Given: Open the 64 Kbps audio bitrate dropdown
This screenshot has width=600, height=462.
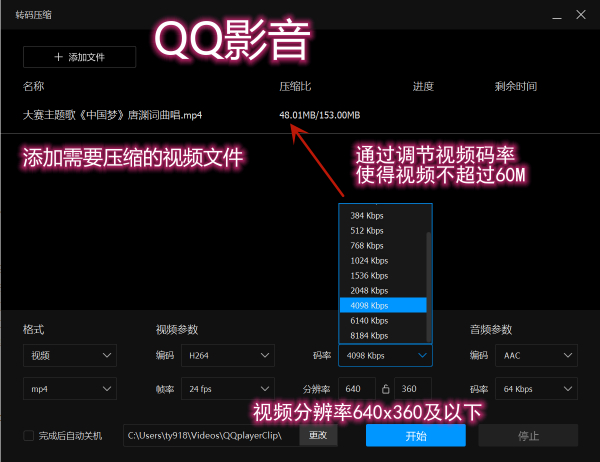Looking at the screenshot, I should click(x=536, y=389).
